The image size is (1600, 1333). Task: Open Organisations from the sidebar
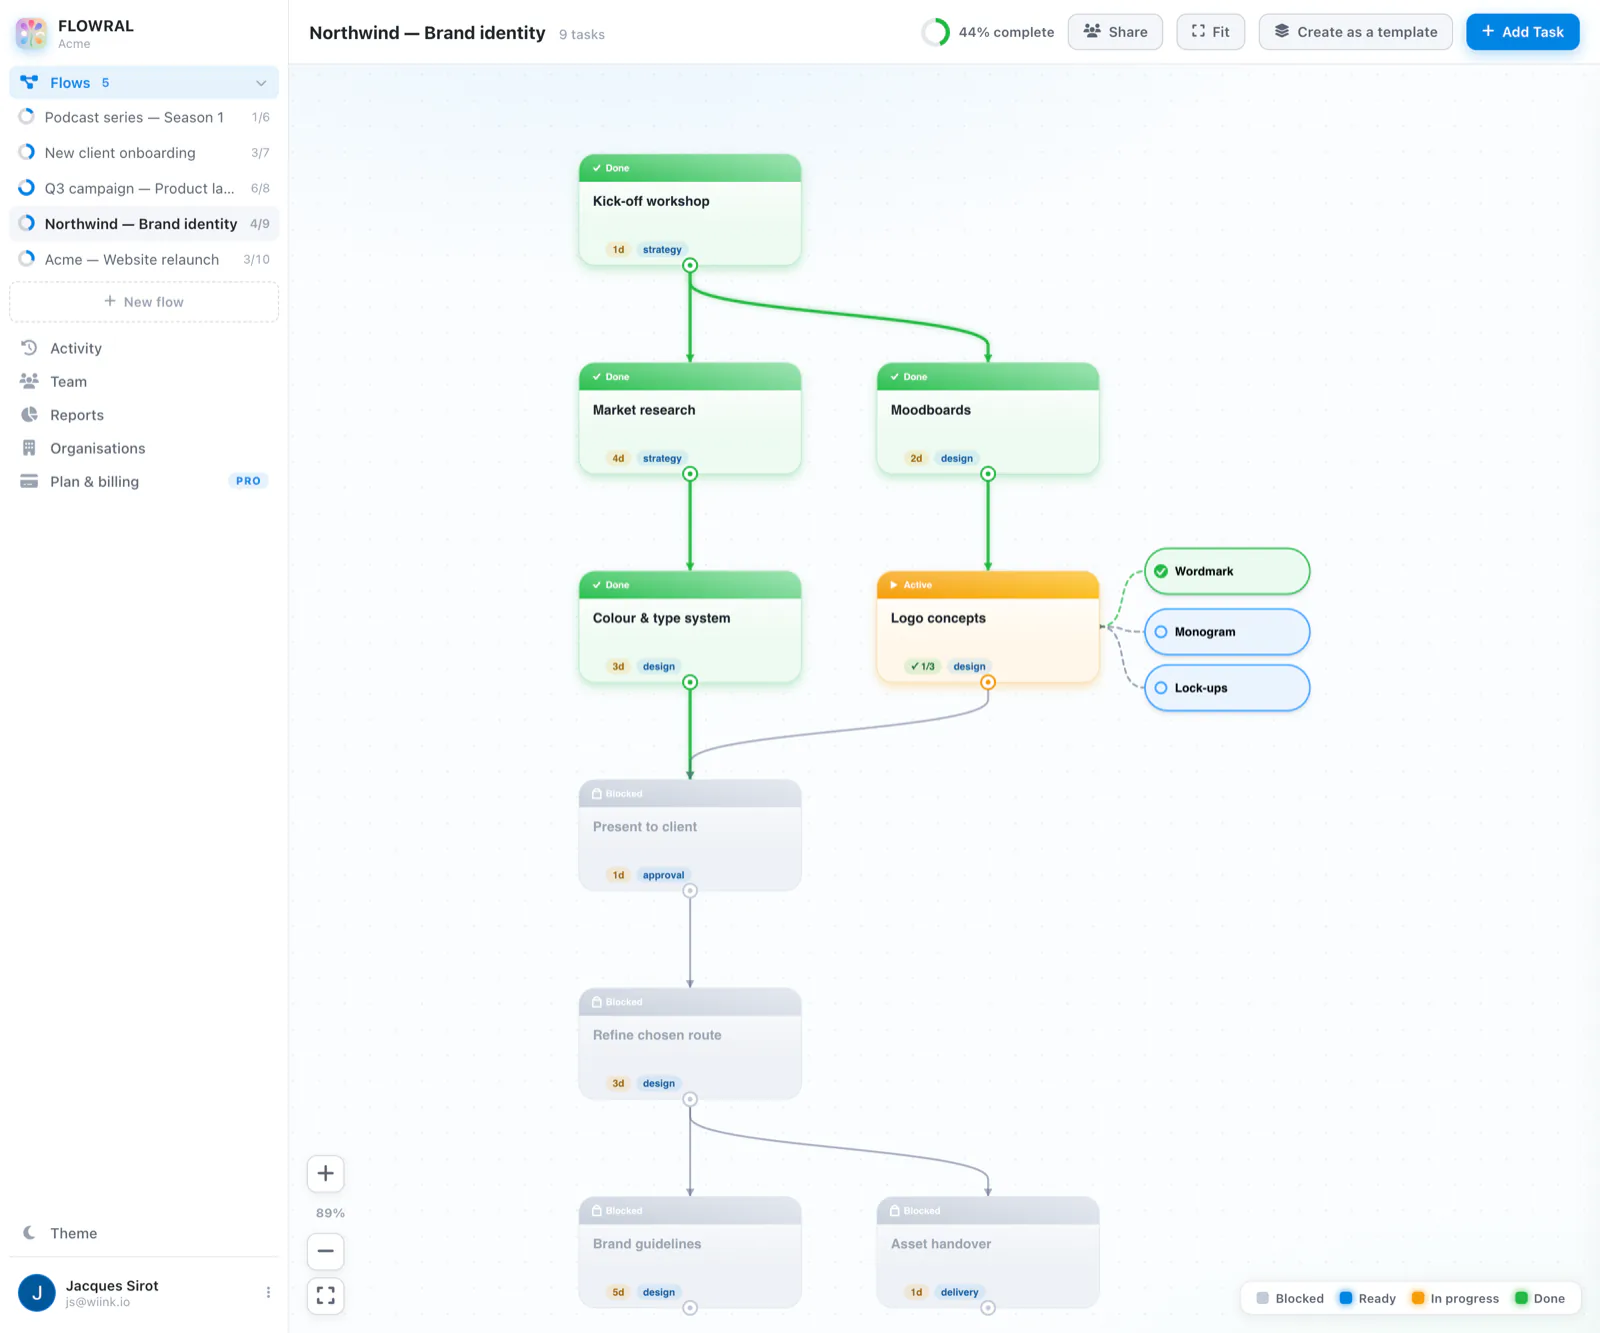[144, 448]
